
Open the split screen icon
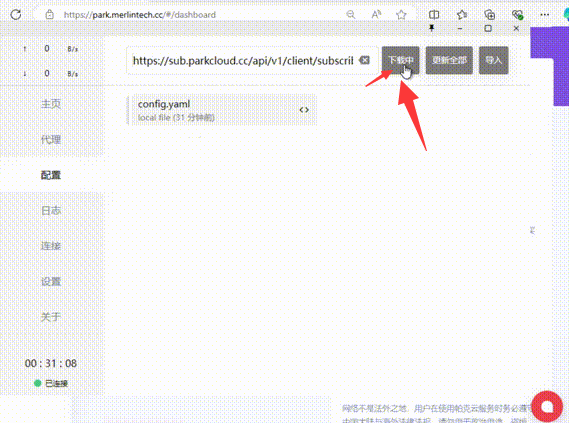[x=434, y=15]
